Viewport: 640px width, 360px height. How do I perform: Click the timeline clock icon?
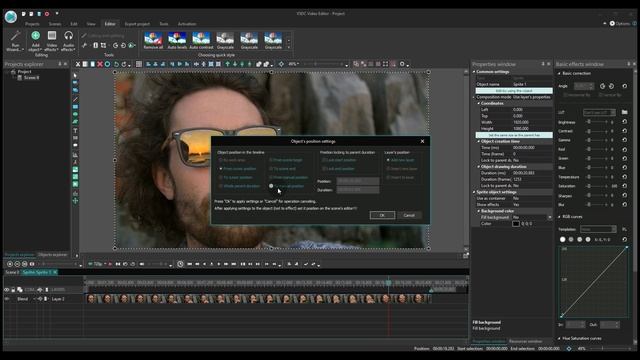point(180,264)
